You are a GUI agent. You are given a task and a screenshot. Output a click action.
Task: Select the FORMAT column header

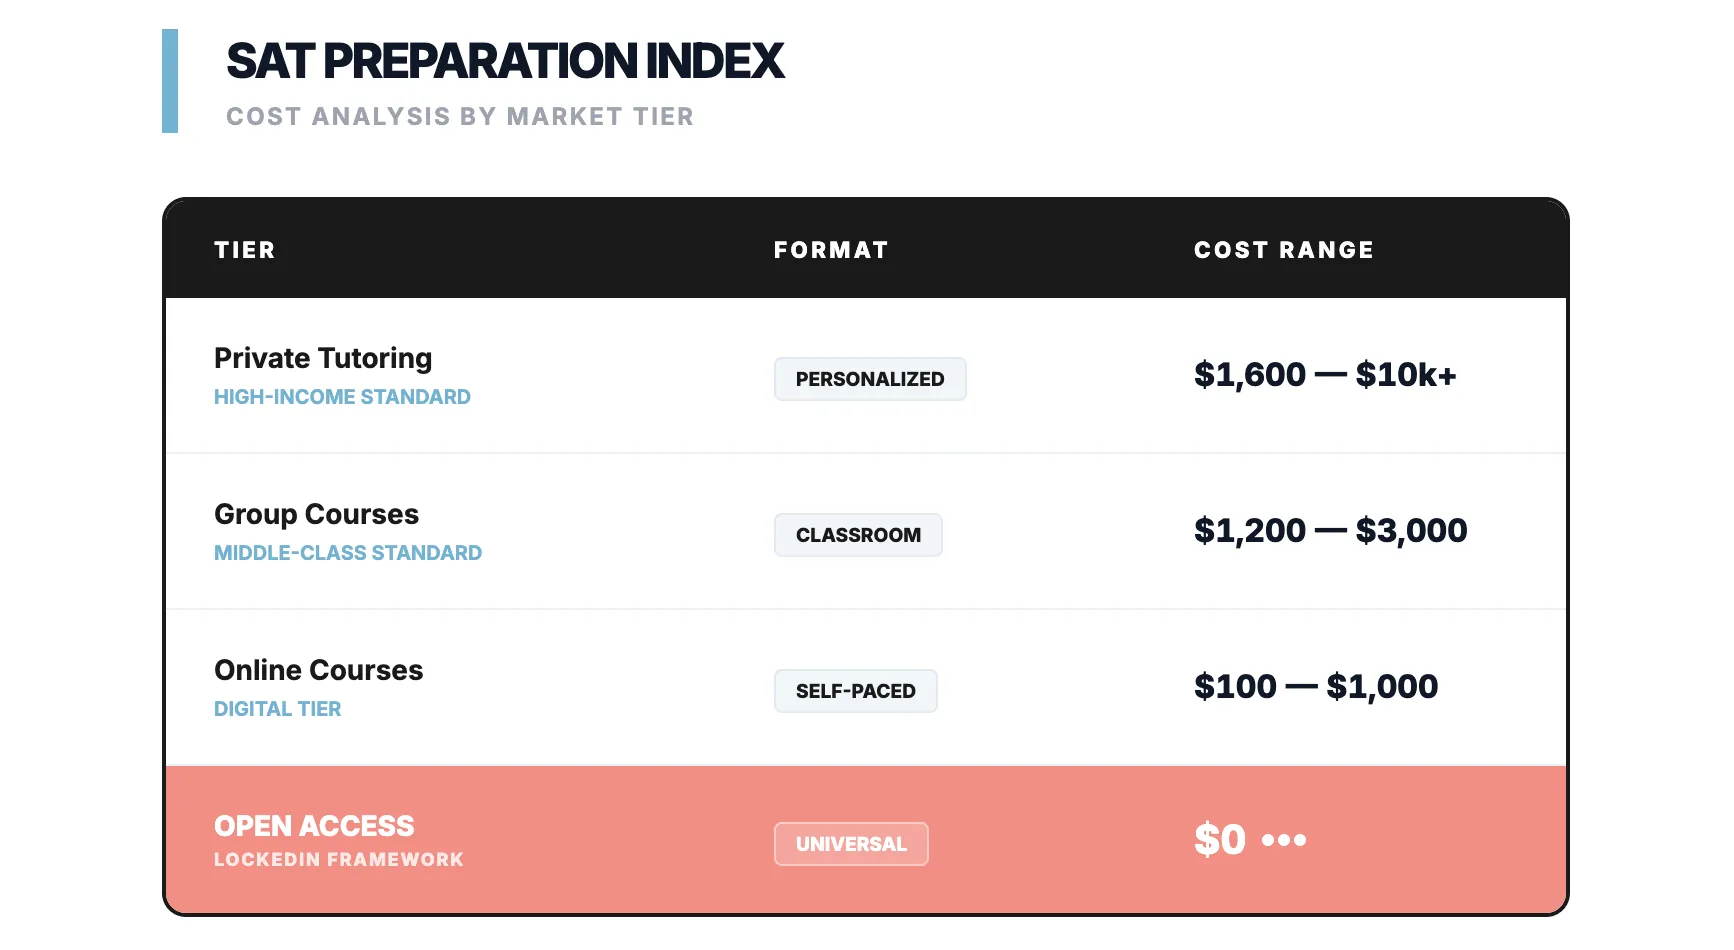pos(831,250)
